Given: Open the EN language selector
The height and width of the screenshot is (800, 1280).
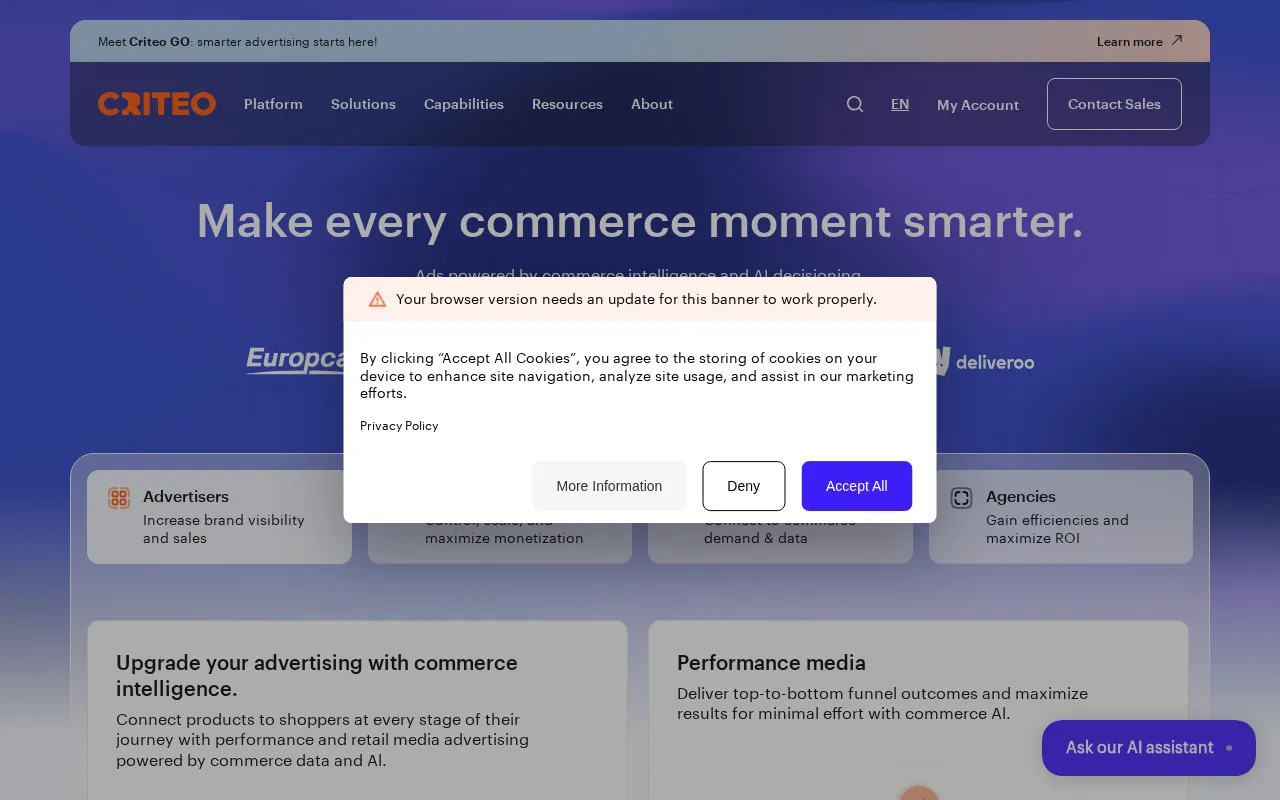Looking at the screenshot, I should coord(900,104).
